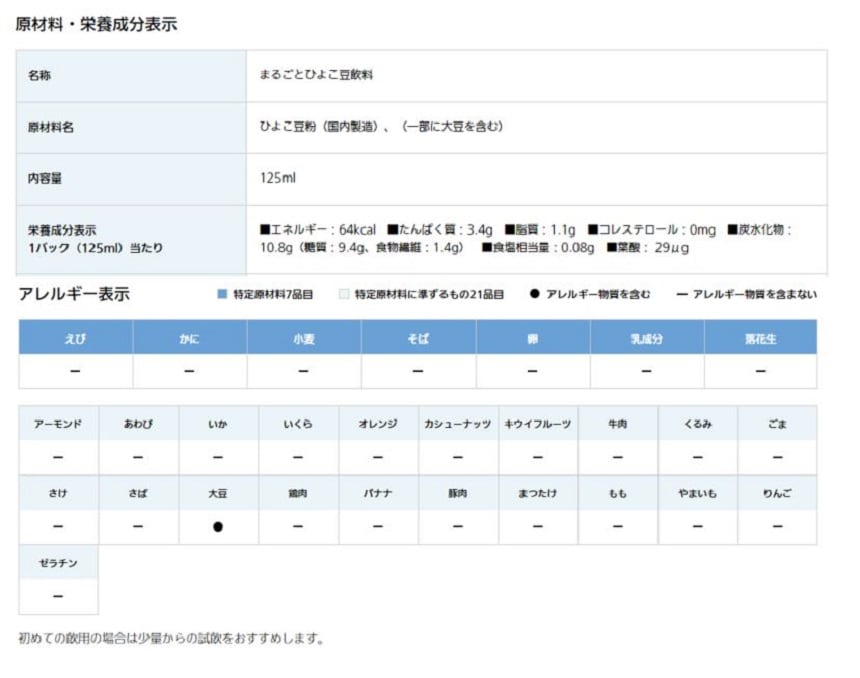Click the gray square legend for 準ずるもの21品目
The height and width of the screenshot is (678, 860).
pos(344,294)
